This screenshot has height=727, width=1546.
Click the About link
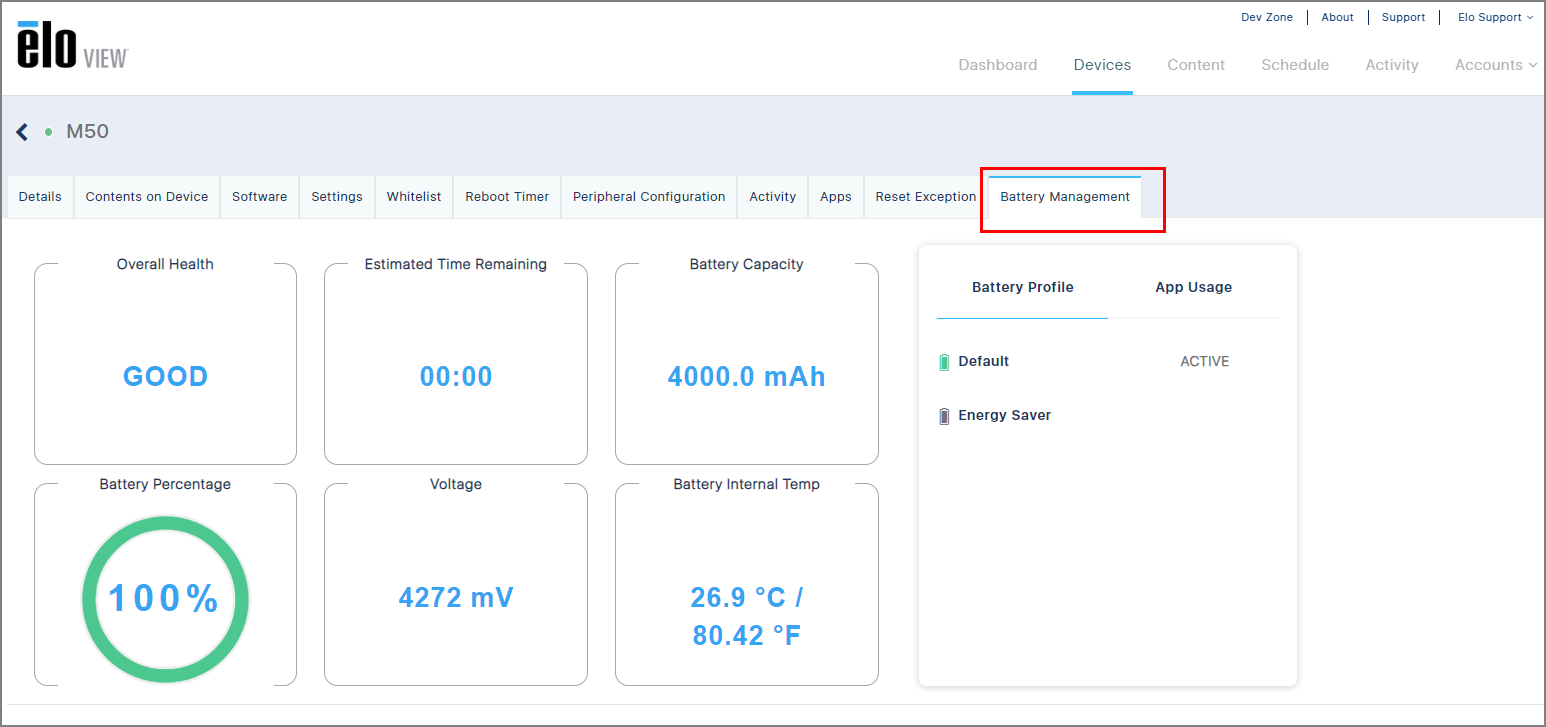click(x=1338, y=17)
